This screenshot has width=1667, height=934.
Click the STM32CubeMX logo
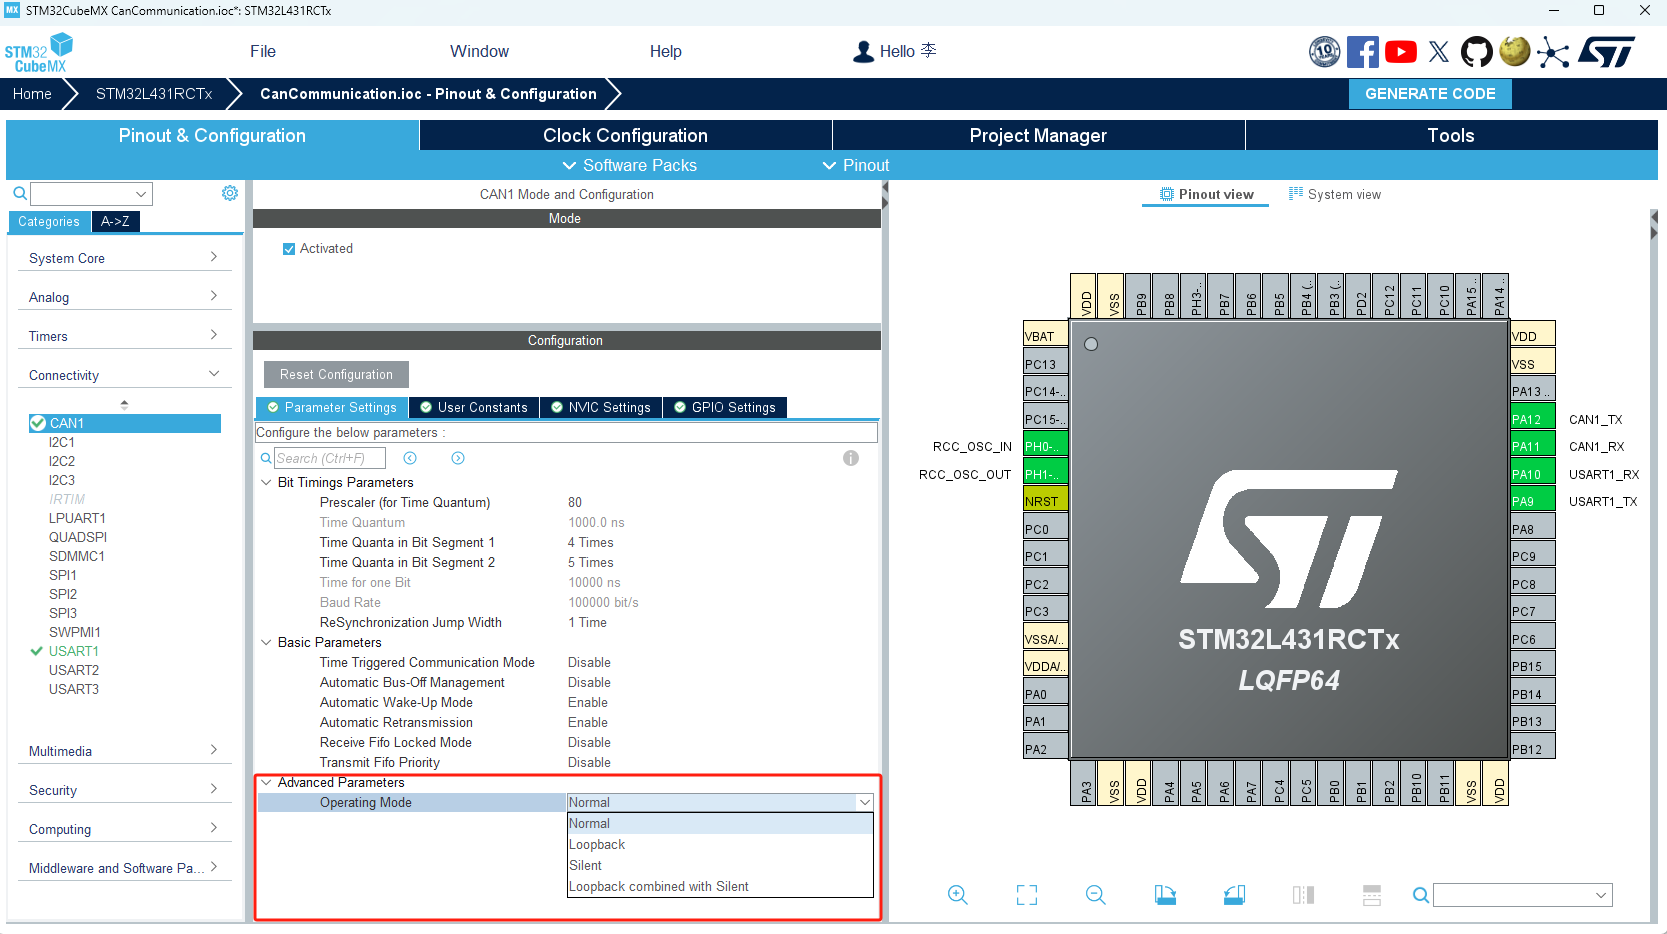[39, 53]
